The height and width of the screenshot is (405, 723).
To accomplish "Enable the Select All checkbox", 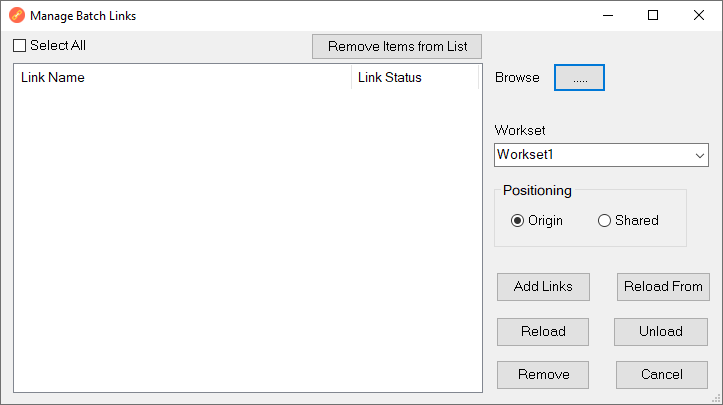I will pos(19,46).
